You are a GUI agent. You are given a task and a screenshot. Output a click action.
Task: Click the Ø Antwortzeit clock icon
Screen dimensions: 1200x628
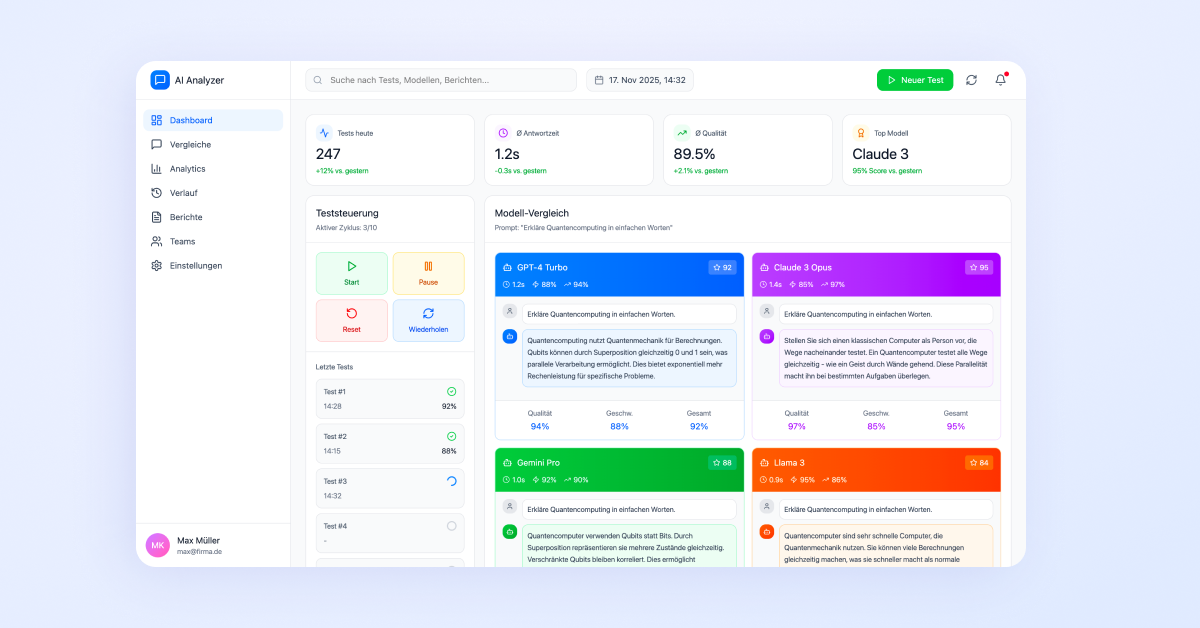point(503,132)
